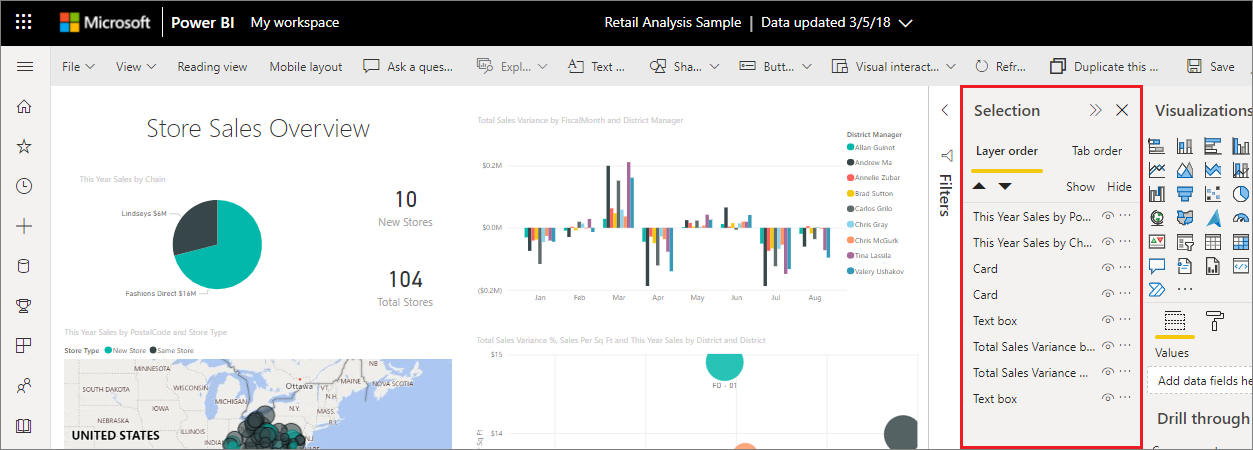1253x450 pixels.
Task: Toggle eye icon of the first Card layer
Action: pos(1107,268)
